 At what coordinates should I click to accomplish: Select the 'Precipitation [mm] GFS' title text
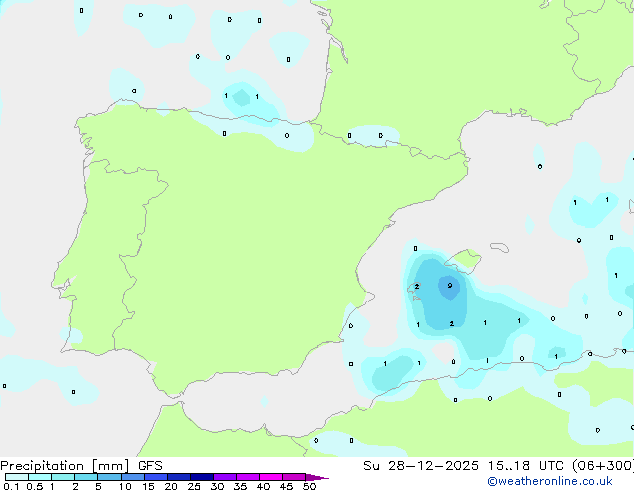[x=81, y=466]
